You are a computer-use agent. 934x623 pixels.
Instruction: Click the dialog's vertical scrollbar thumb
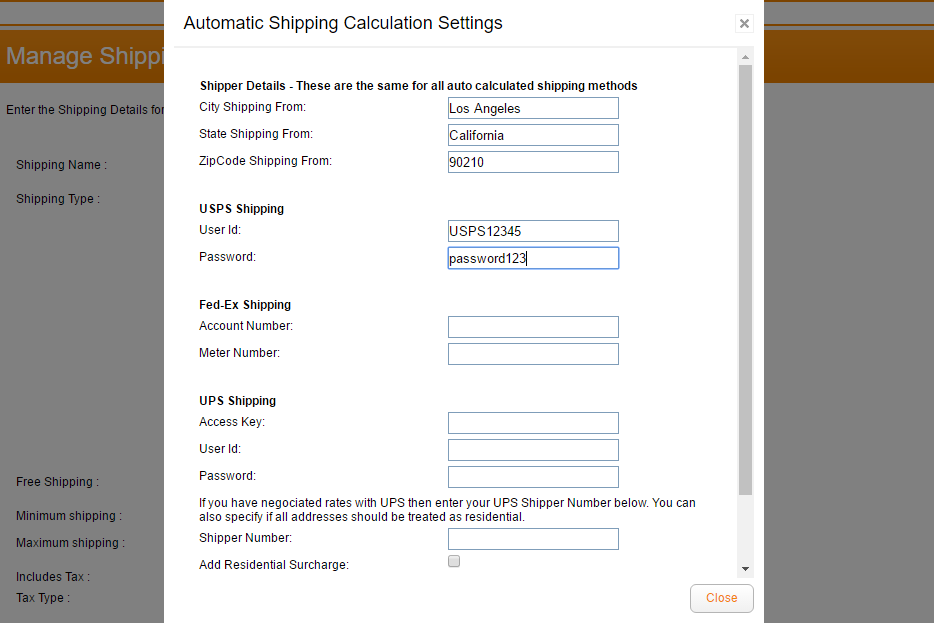[x=745, y=280]
